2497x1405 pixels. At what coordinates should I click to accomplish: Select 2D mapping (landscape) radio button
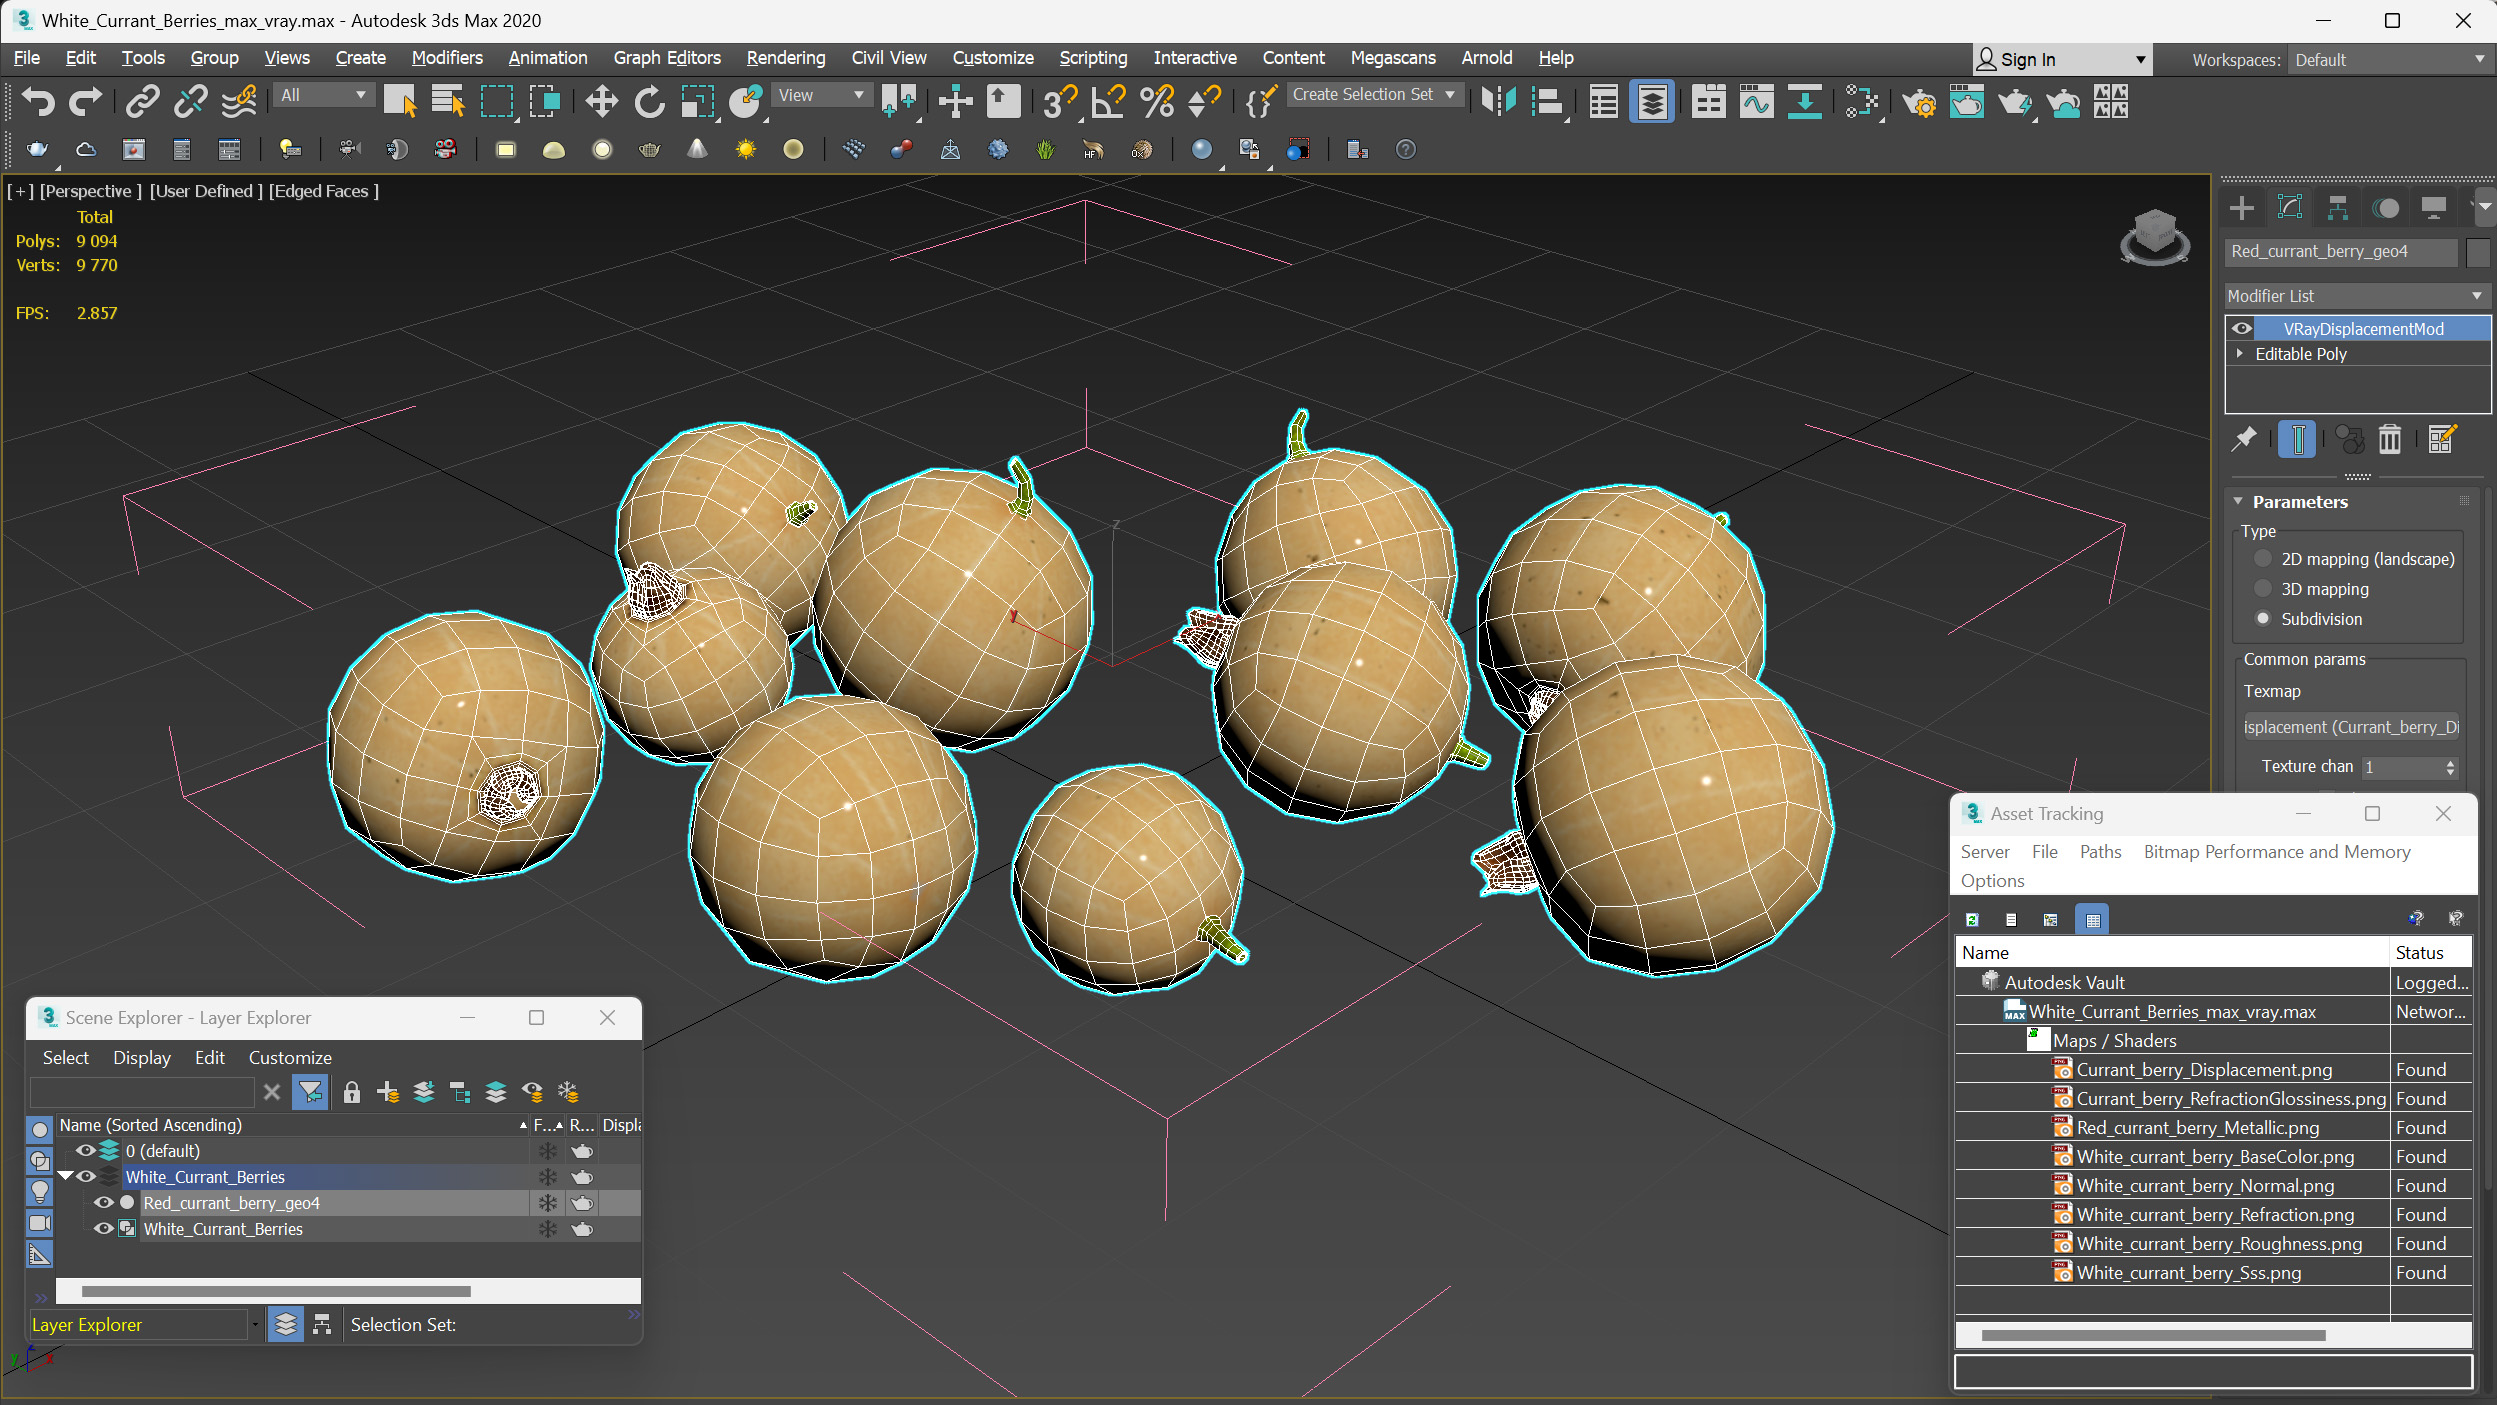2263,559
